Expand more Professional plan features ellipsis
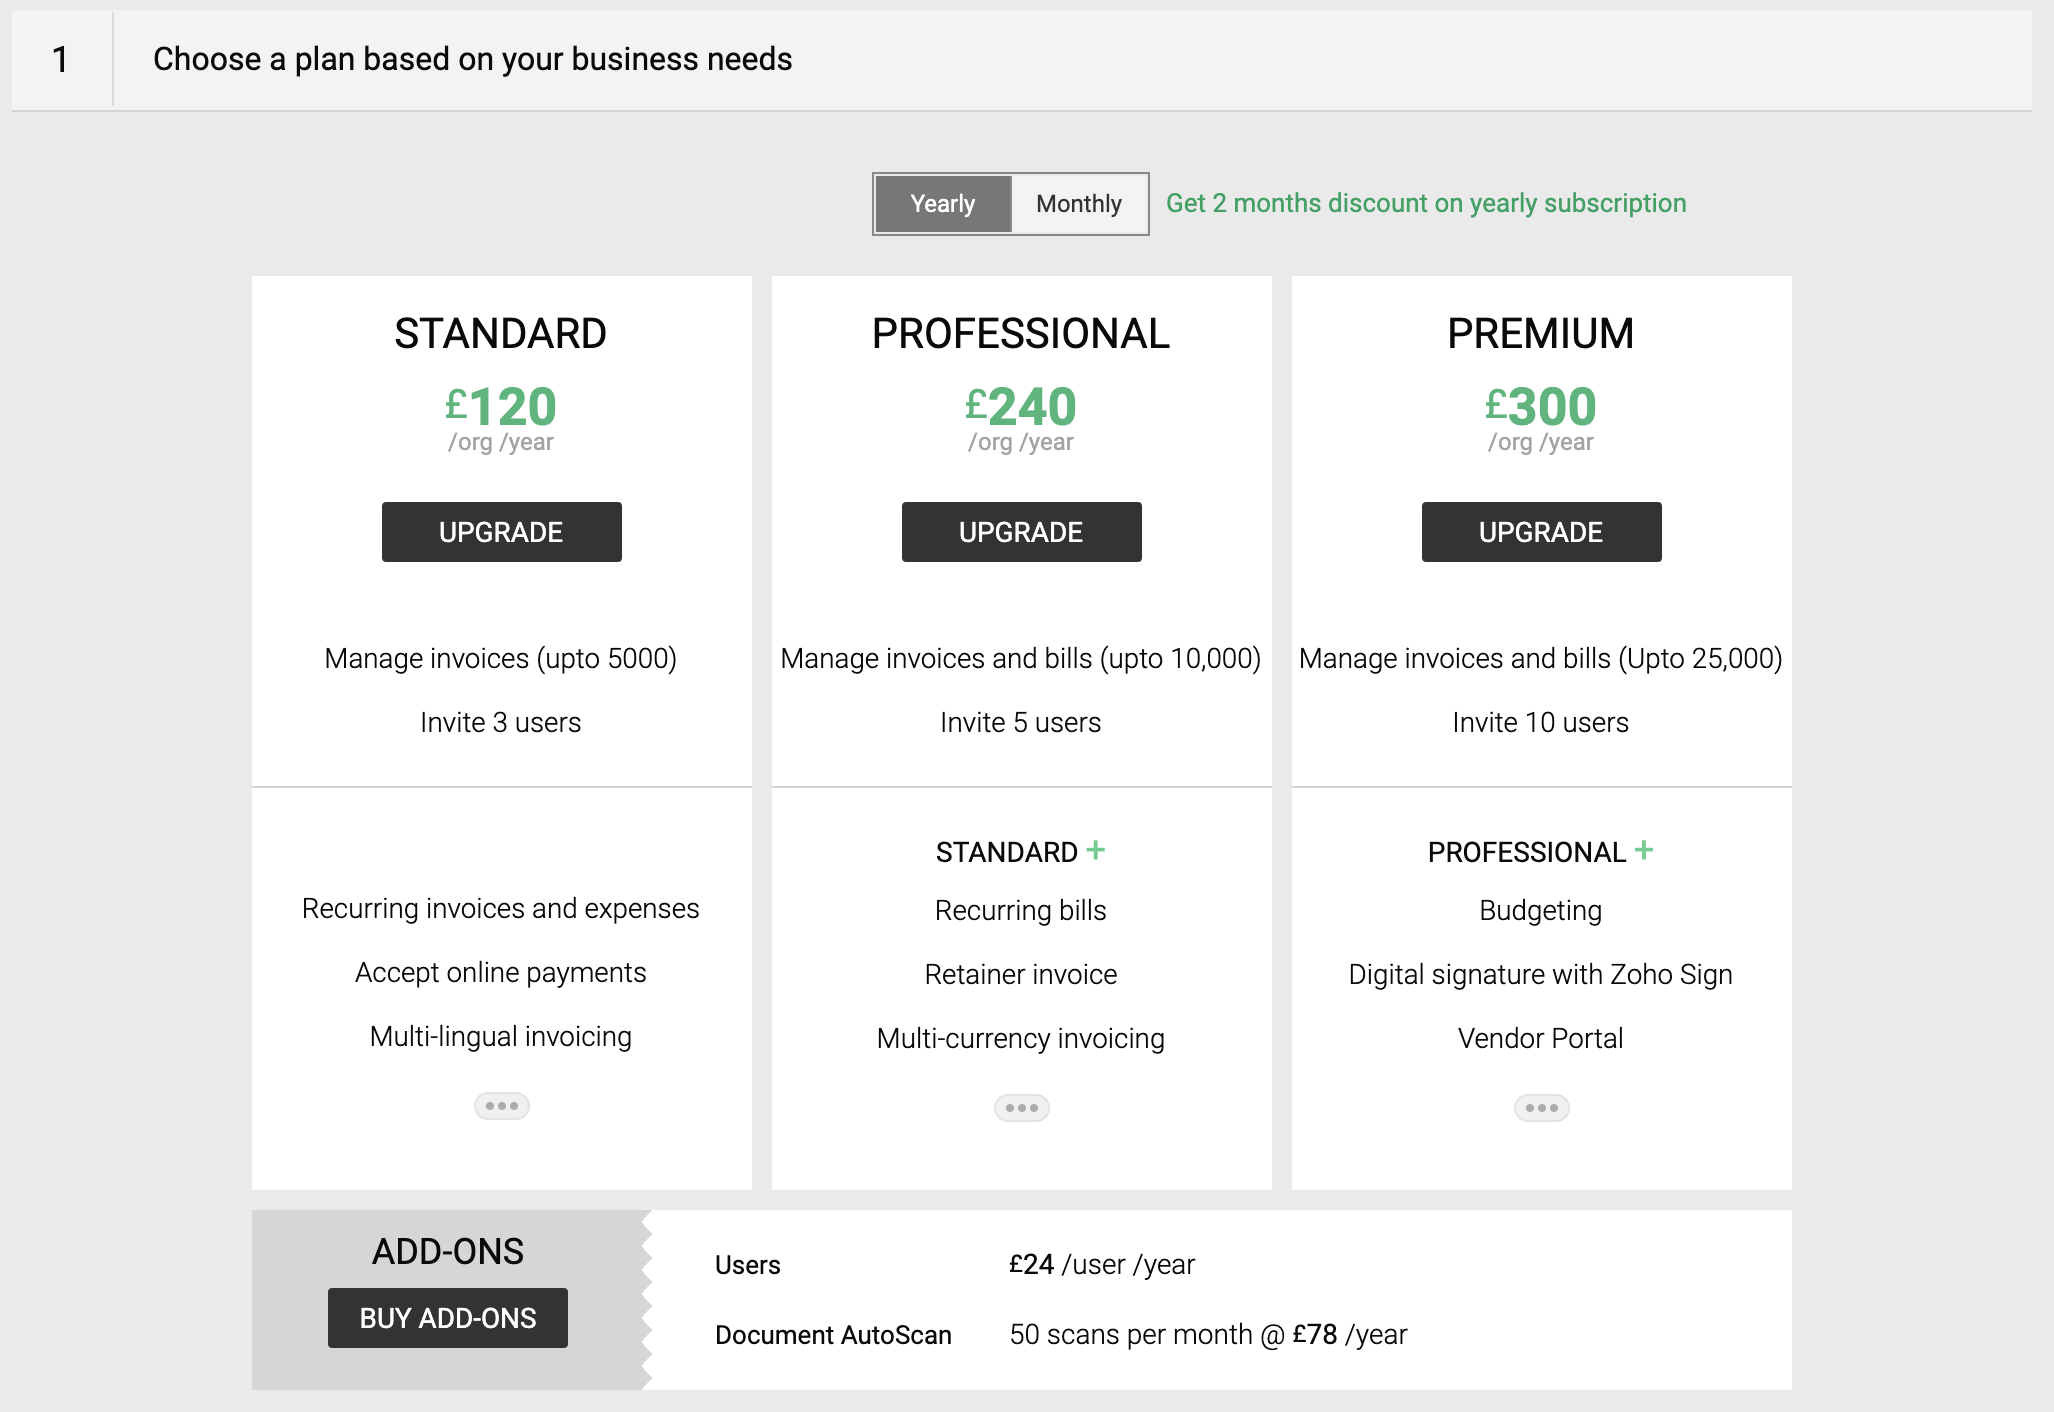 pos(1021,1108)
